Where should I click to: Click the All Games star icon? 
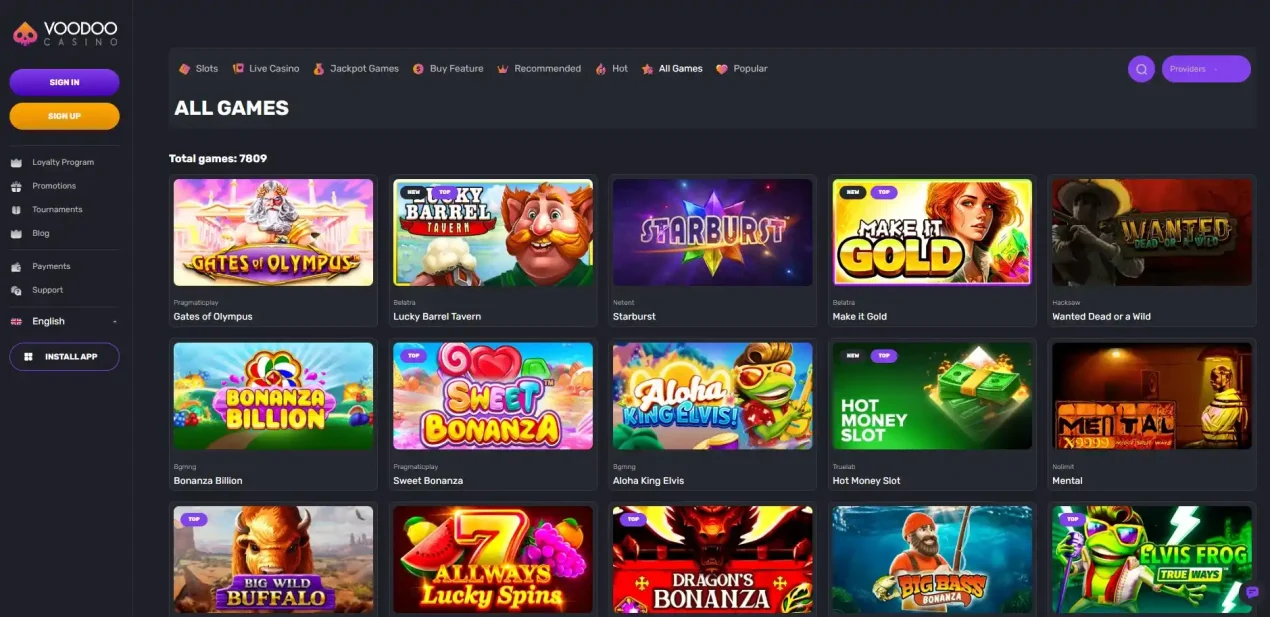pos(648,69)
